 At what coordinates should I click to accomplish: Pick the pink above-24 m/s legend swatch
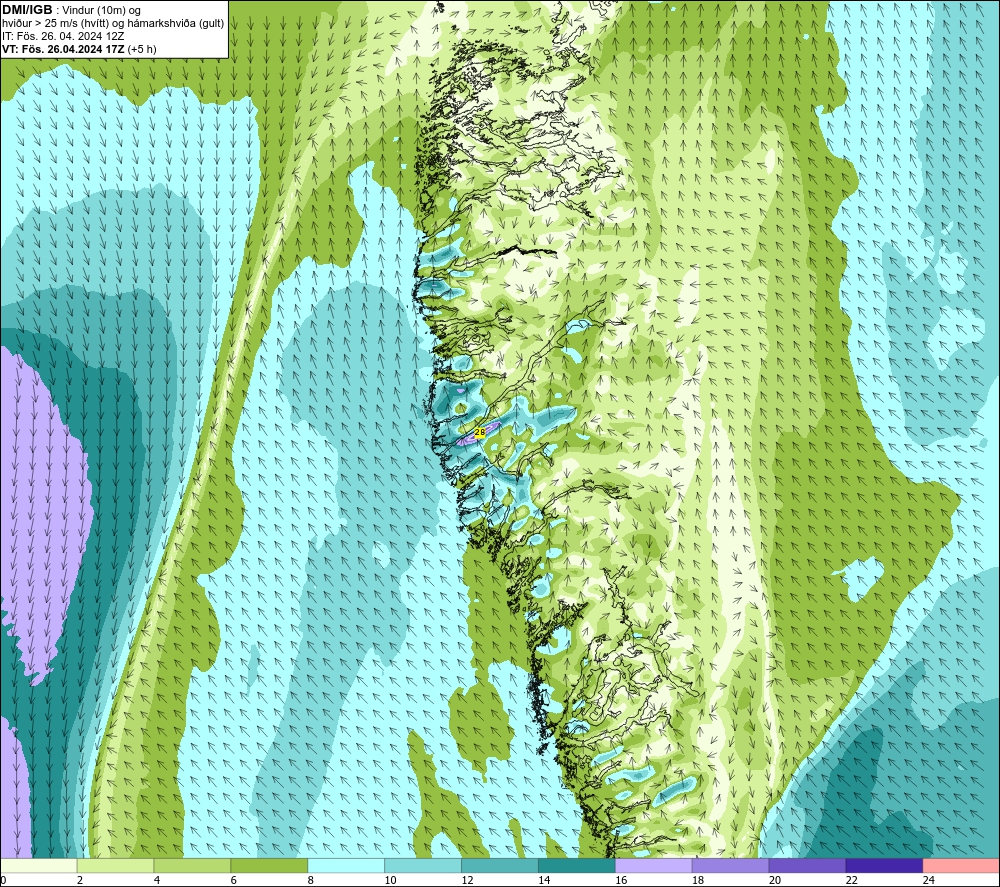point(961,866)
